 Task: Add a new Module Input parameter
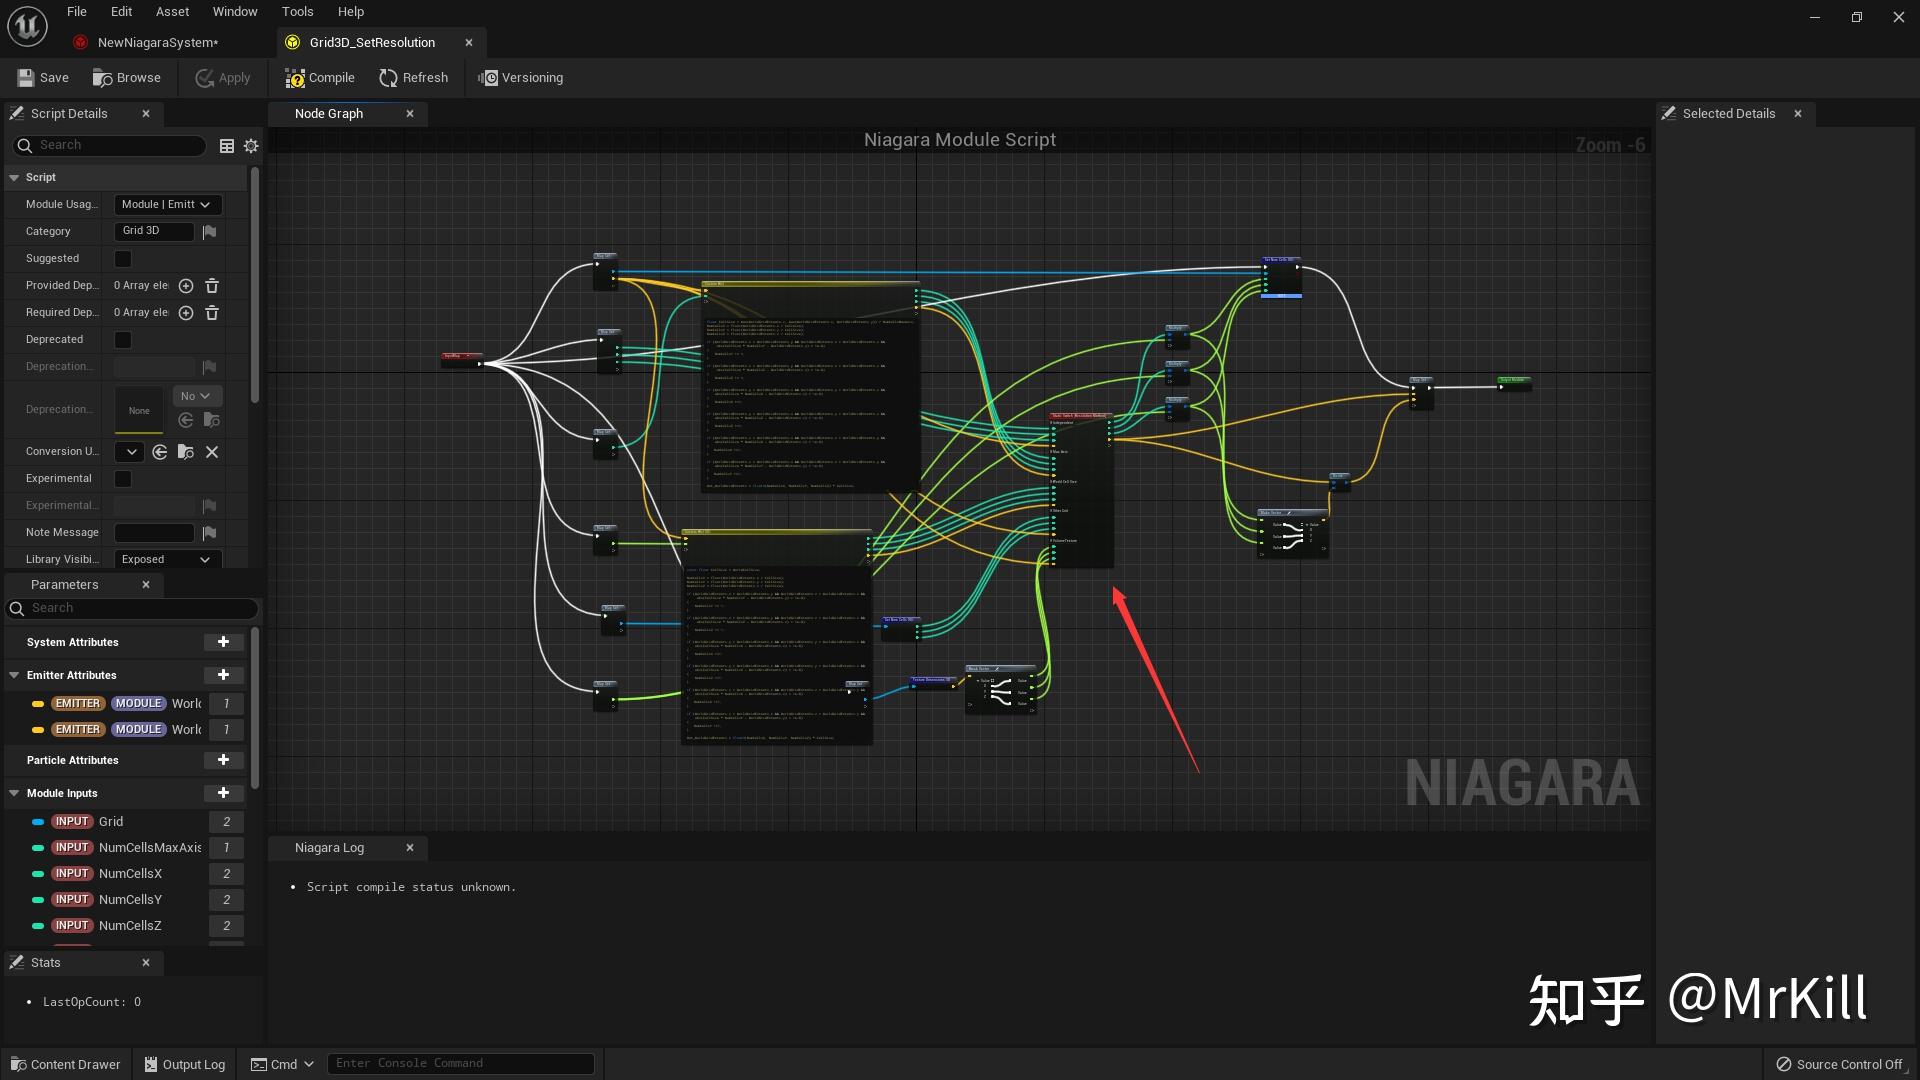pyautogui.click(x=223, y=793)
